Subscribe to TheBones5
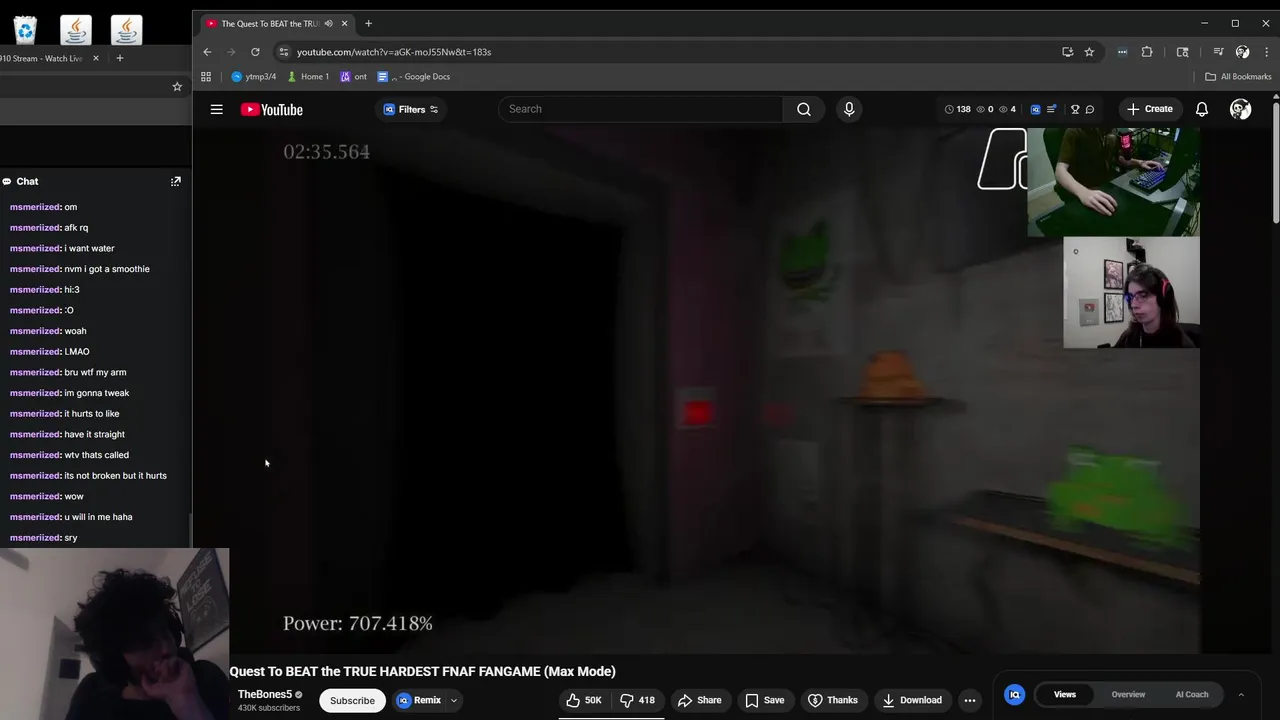This screenshot has height=720, width=1280. [x=352, y=700]
